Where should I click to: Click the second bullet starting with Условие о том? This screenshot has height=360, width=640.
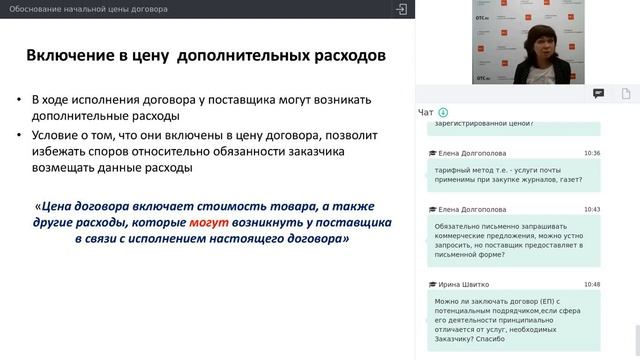point(204,151)
